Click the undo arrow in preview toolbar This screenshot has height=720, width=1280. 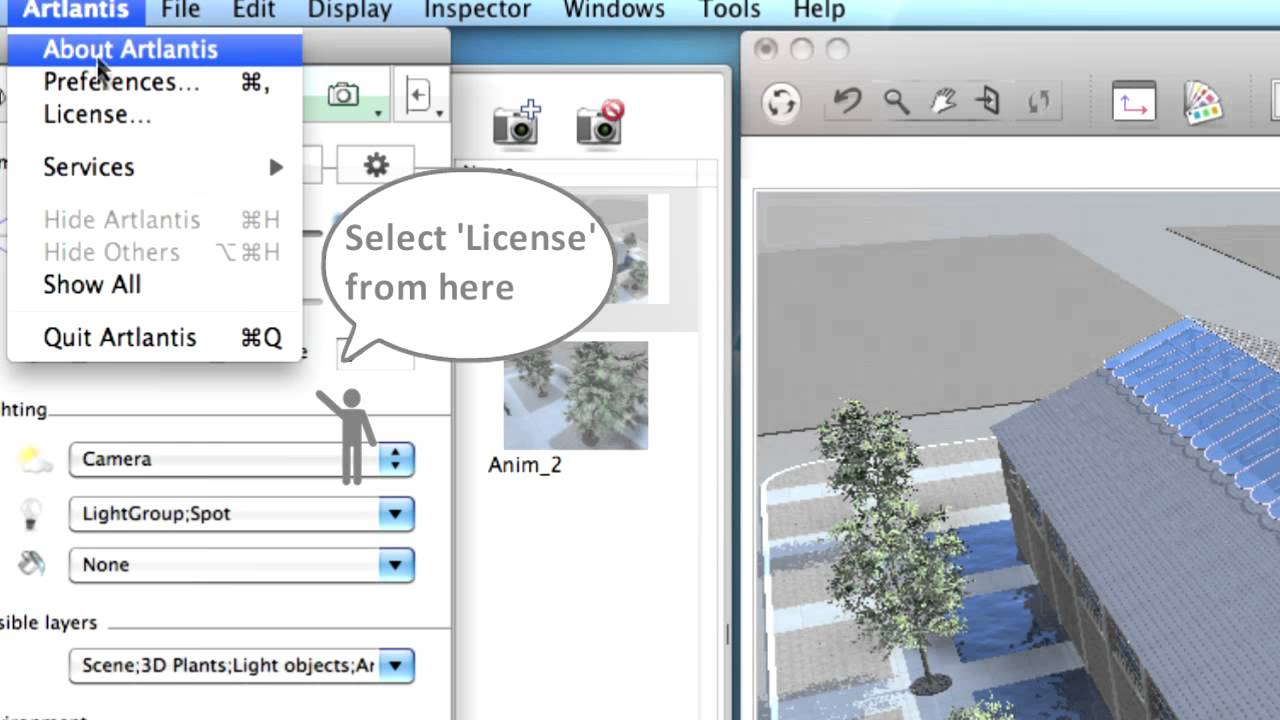848,101
